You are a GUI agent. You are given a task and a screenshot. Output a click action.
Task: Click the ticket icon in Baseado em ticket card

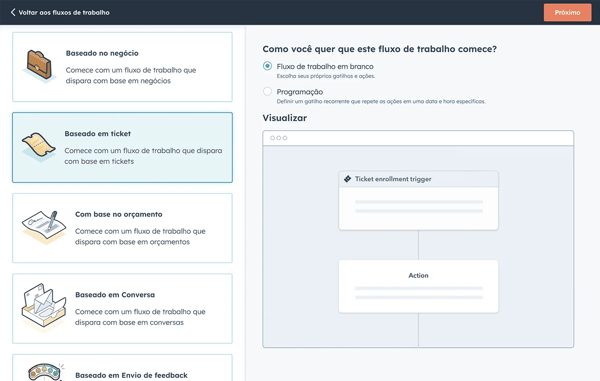[38, 146]
